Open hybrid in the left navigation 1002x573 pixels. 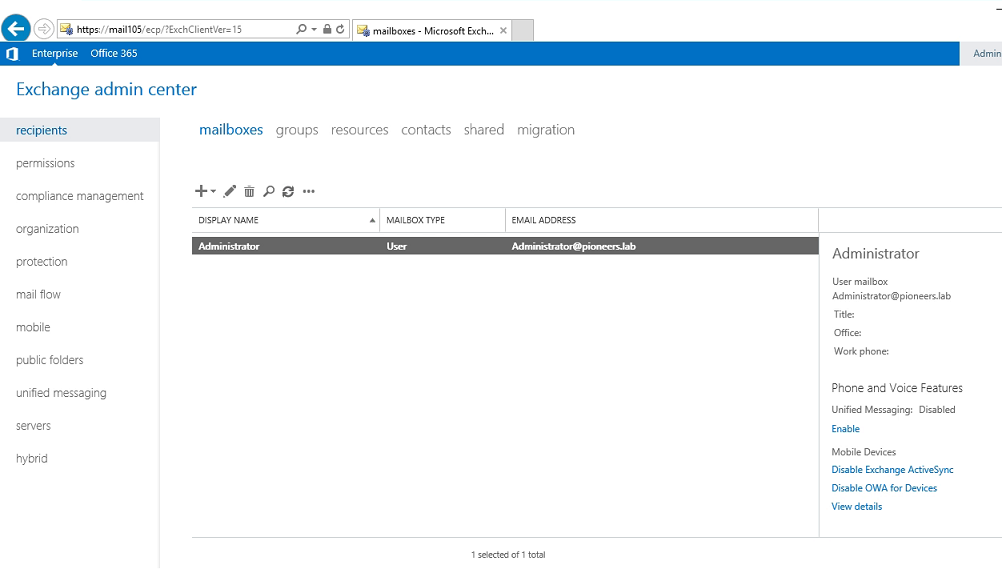click(32, 459)
